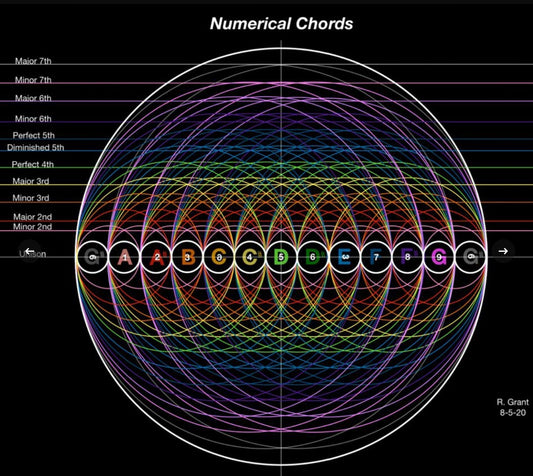Select the blue E circle

tap(344, 257)
